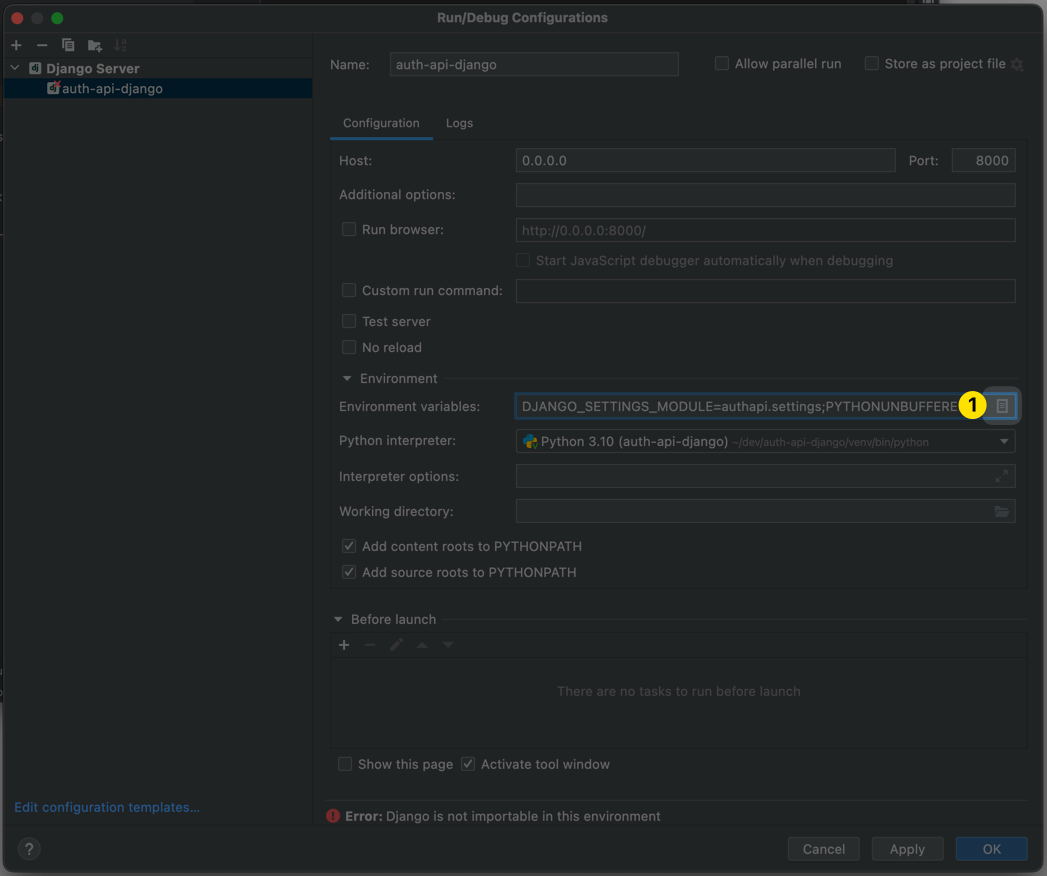Open the environment variables editor icon

click(x=1002, y=406)
